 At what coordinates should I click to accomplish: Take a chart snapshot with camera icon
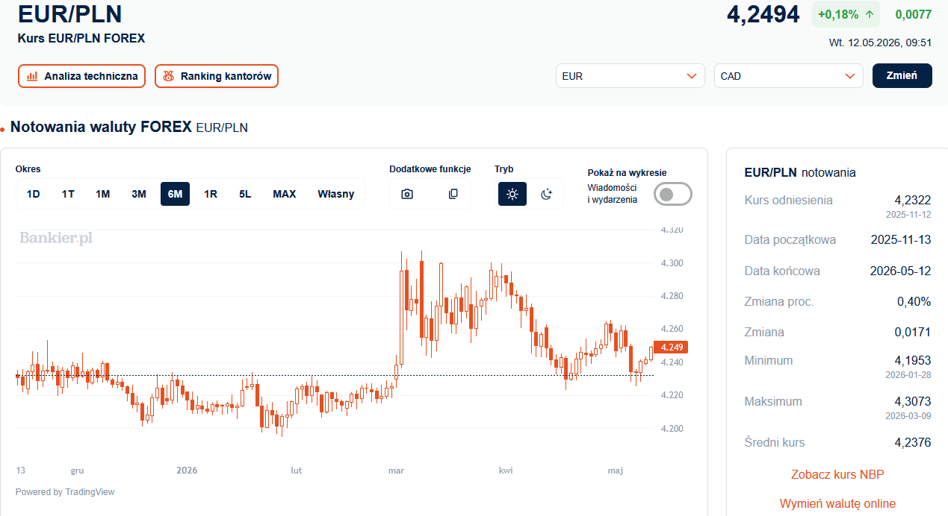407,194
